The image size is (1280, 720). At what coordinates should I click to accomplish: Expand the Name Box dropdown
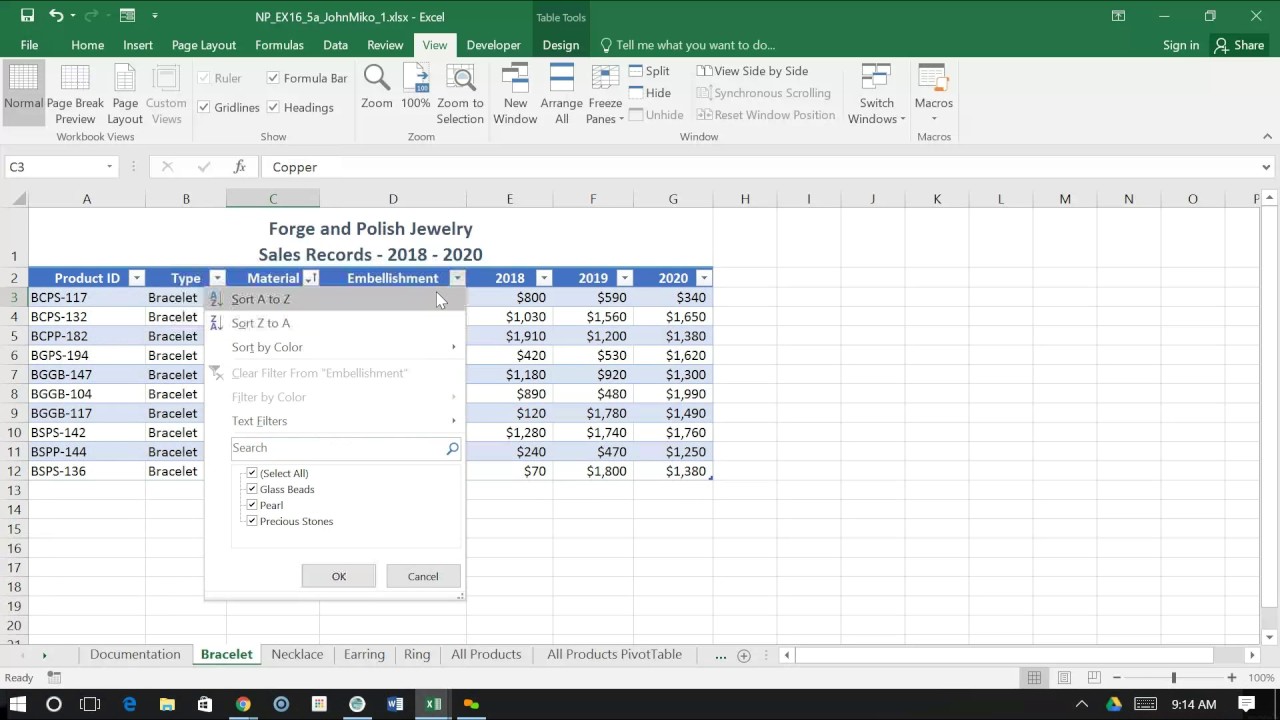tap(110, 167)
